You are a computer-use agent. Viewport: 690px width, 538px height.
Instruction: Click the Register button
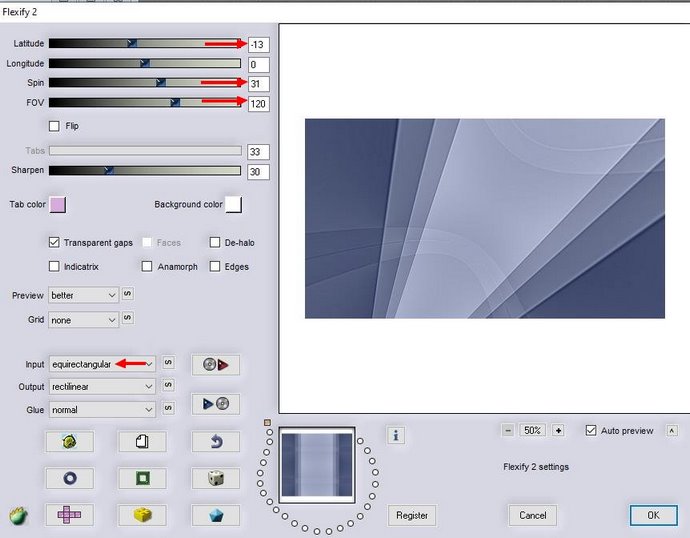click(412, 515)
